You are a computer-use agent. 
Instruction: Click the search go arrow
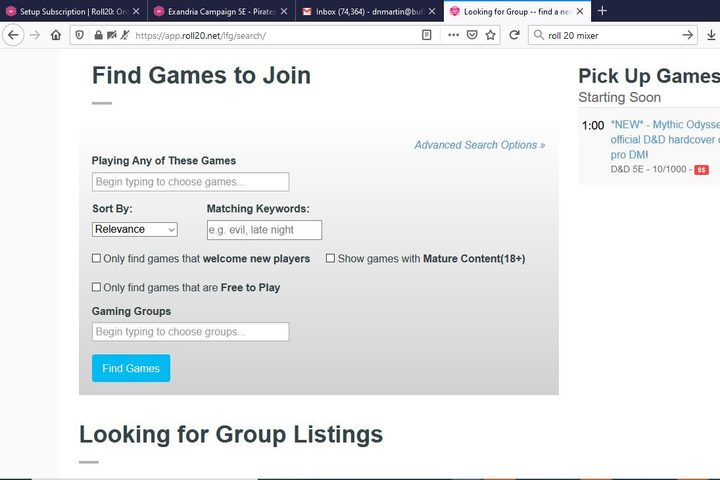click(687, 35)
